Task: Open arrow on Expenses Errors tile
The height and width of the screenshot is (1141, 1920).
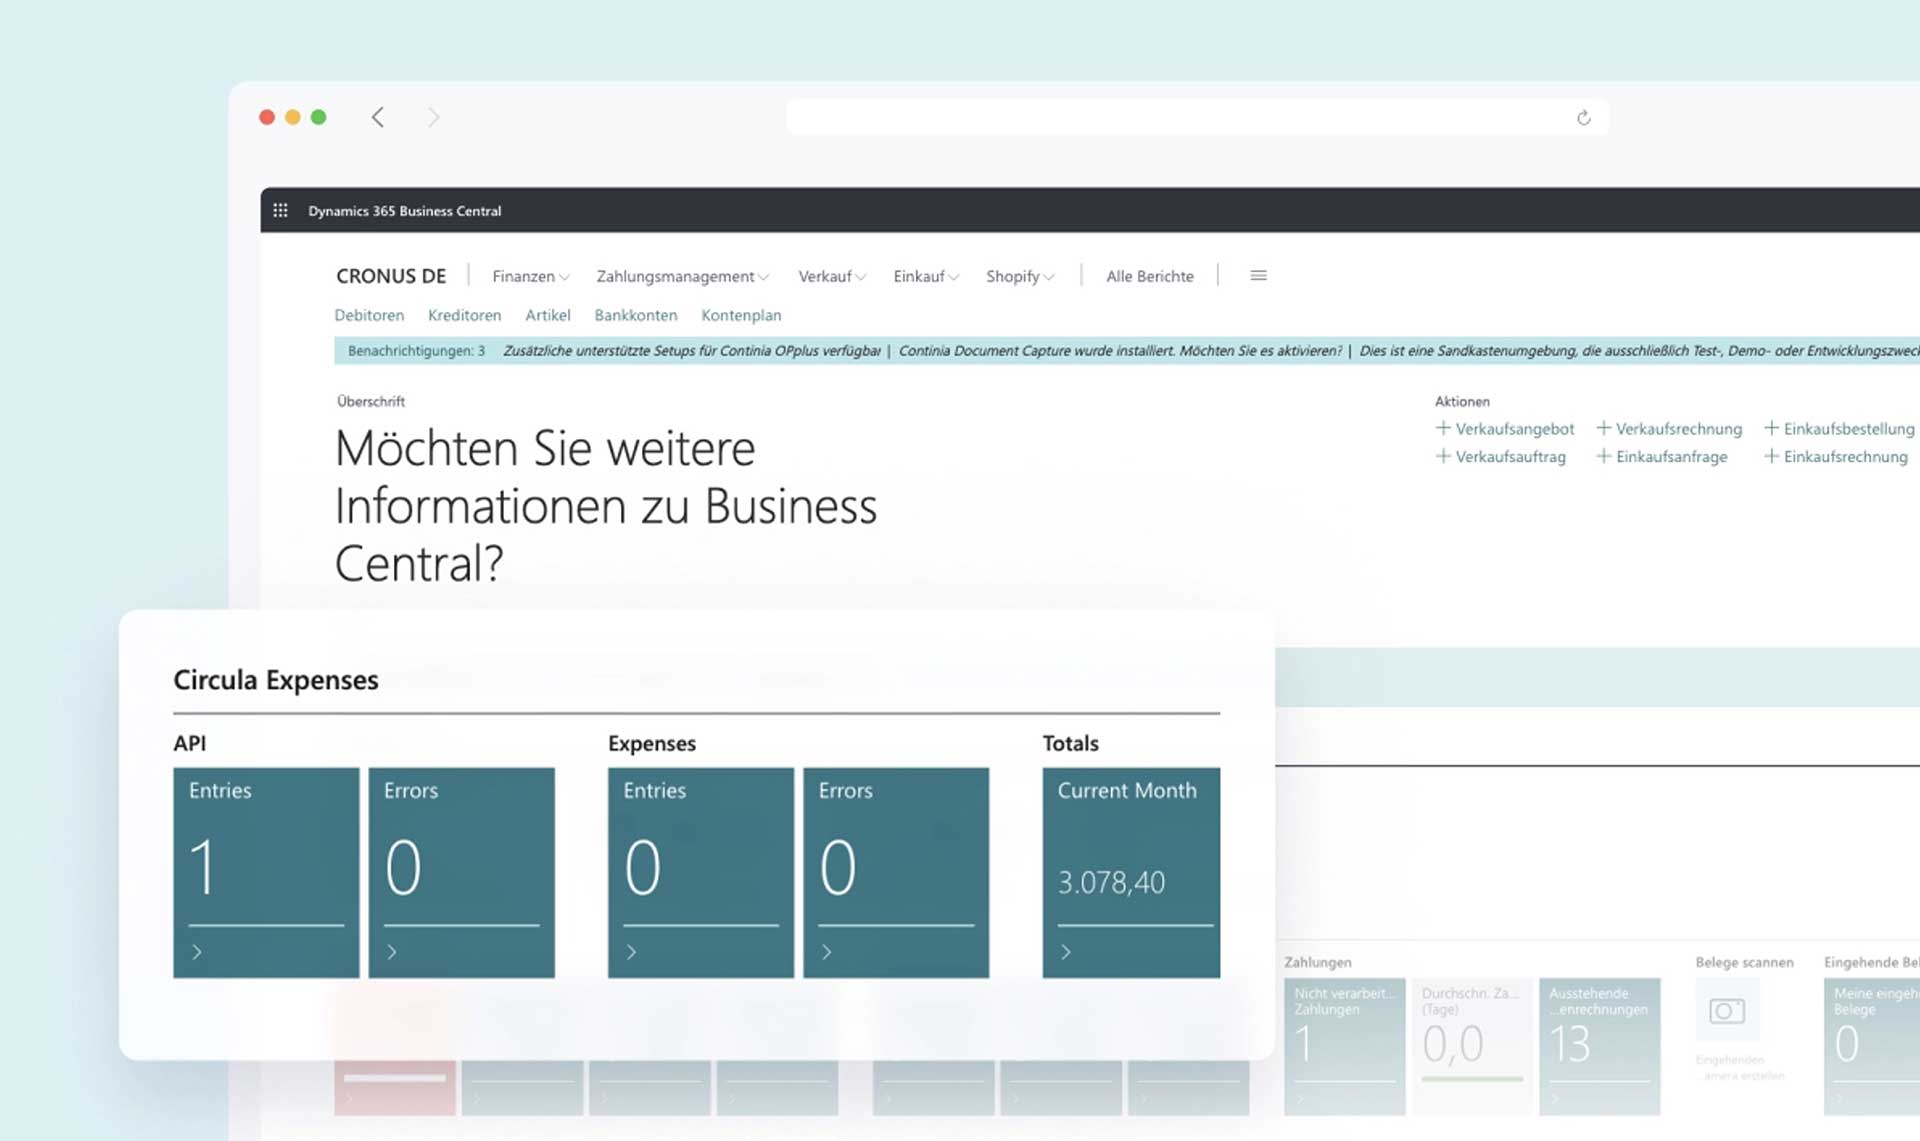Action: pos(826,952)
